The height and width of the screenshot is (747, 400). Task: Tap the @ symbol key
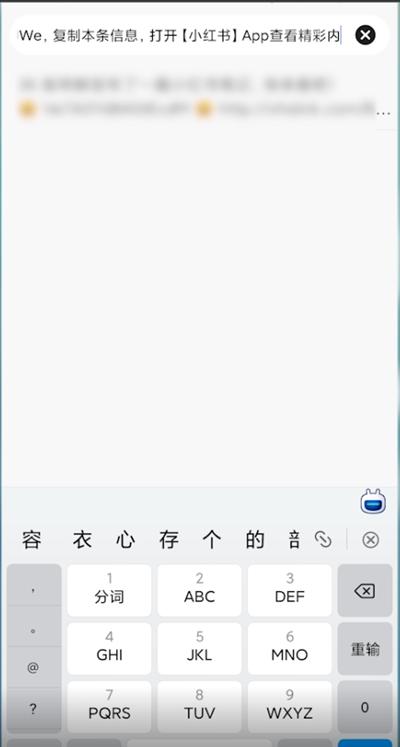[x=33, y=668]
